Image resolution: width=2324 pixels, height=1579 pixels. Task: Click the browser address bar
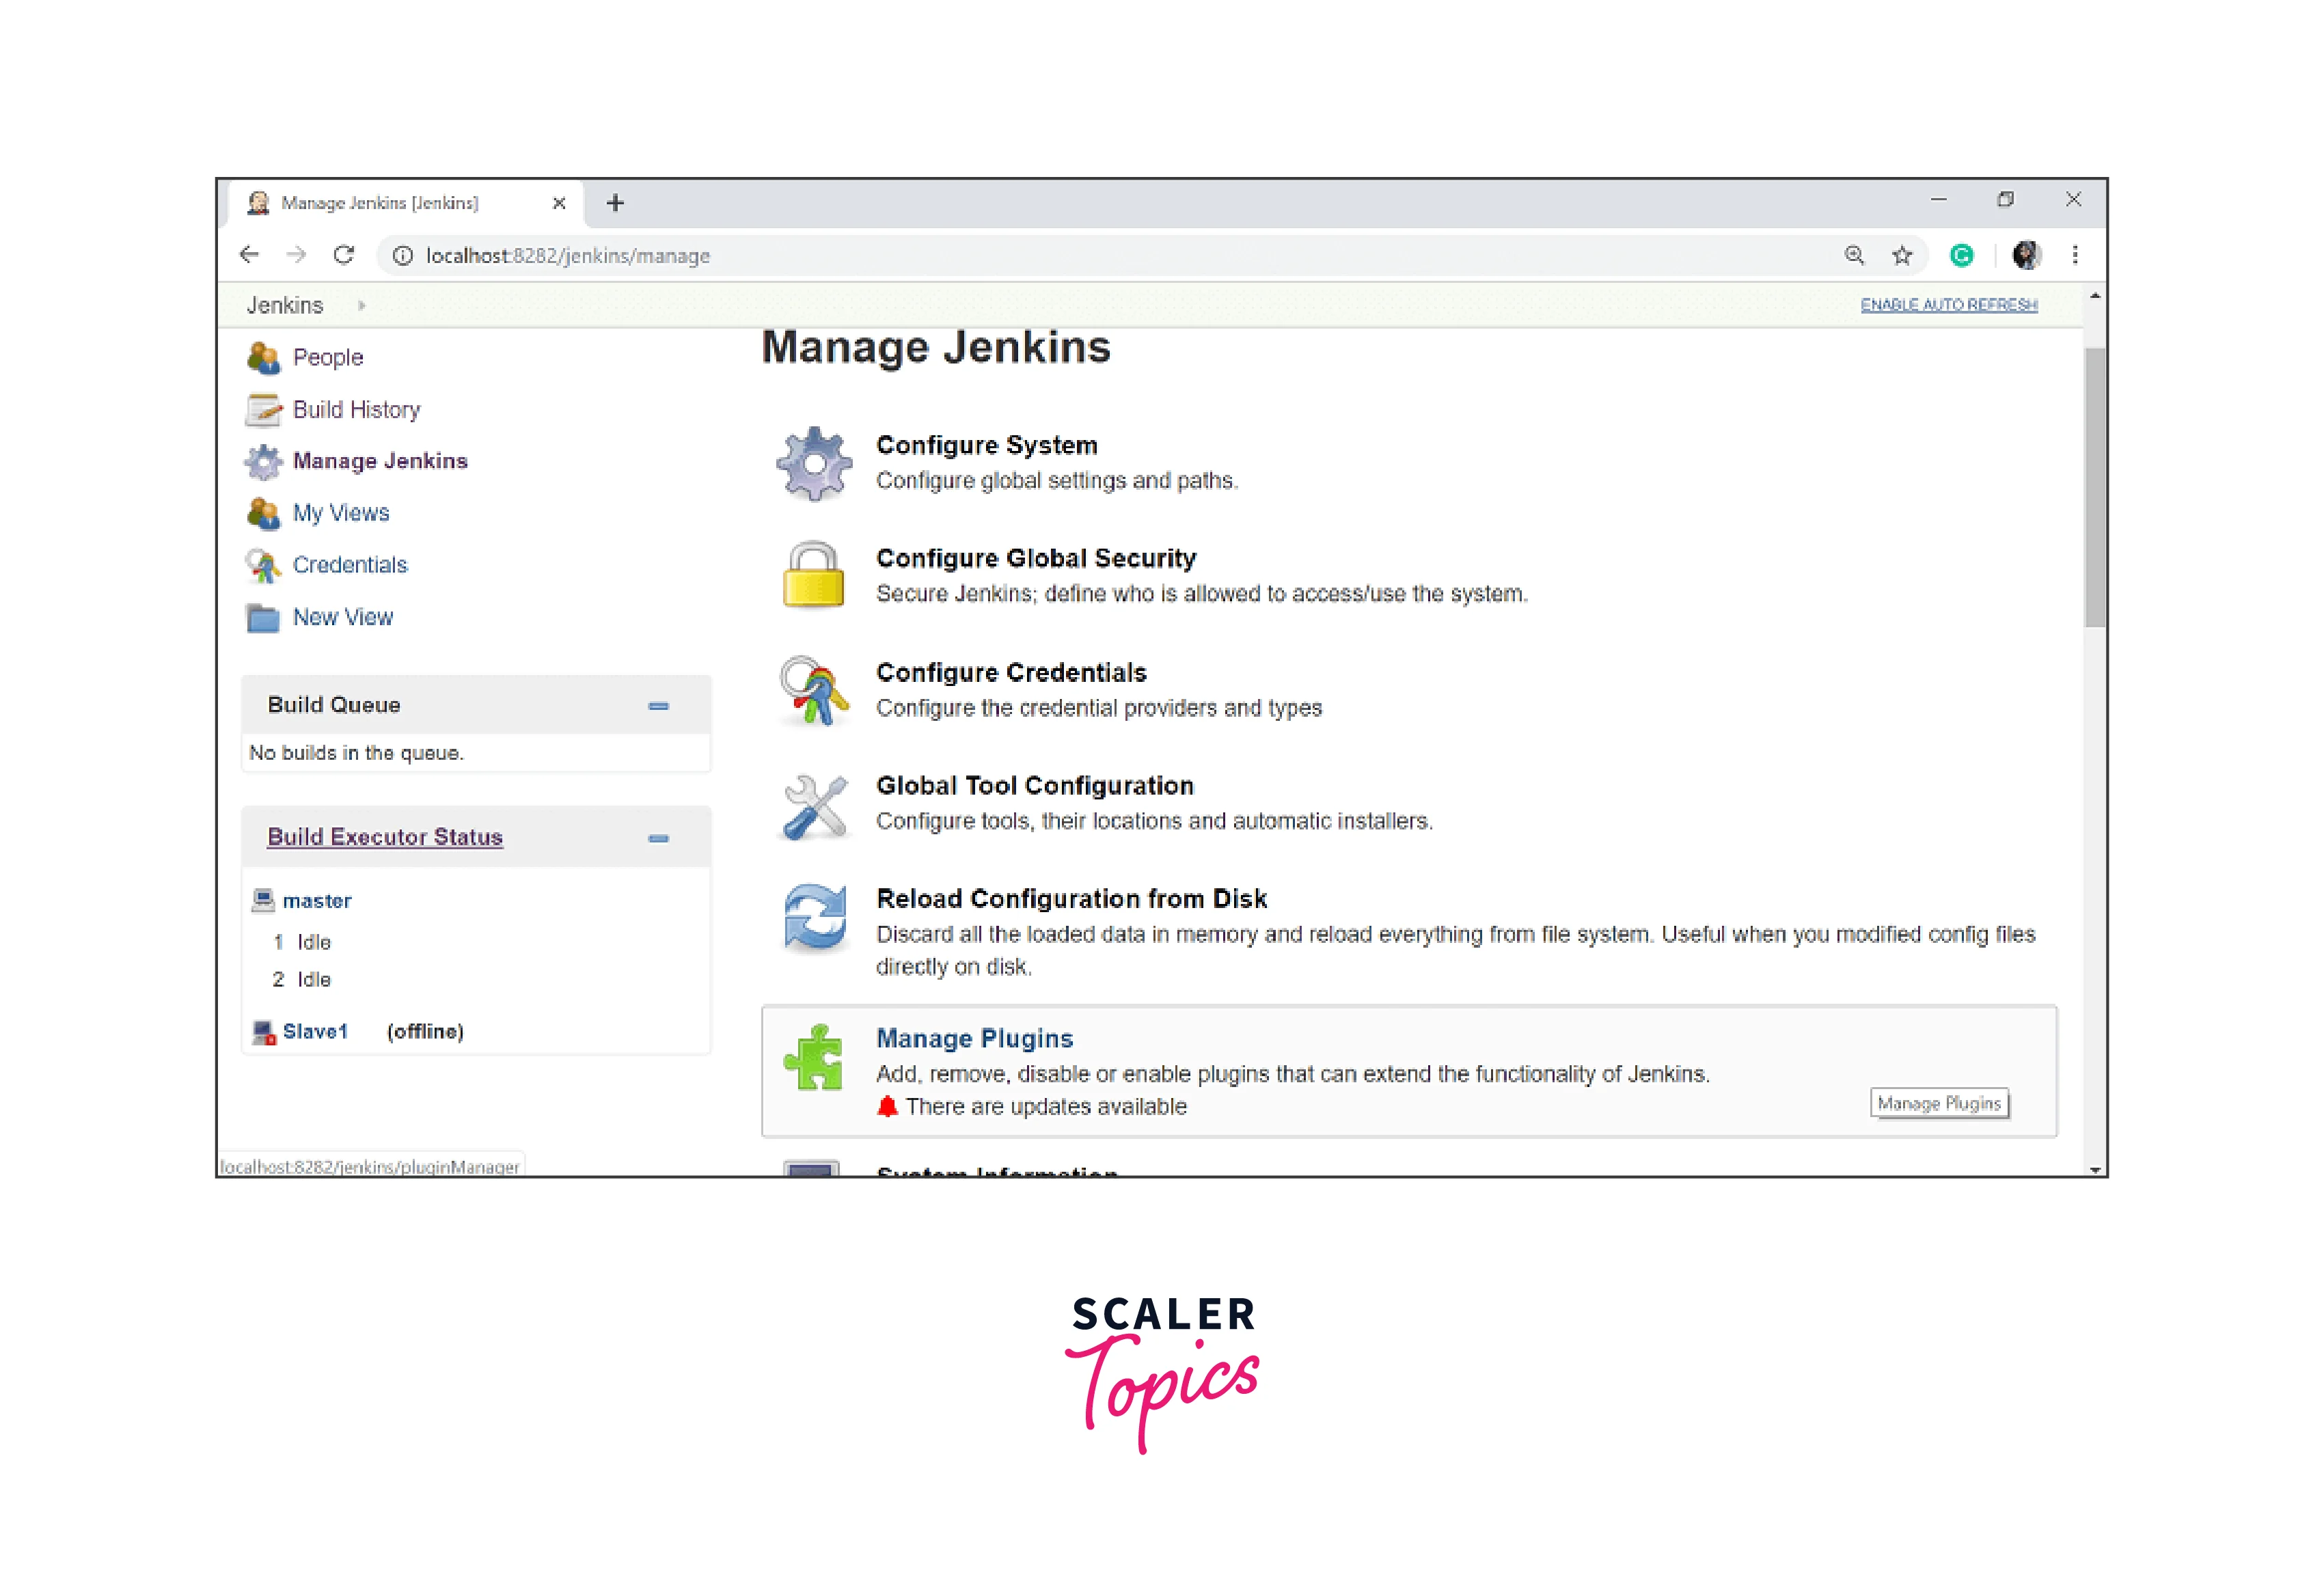(x=1100, y=256)
